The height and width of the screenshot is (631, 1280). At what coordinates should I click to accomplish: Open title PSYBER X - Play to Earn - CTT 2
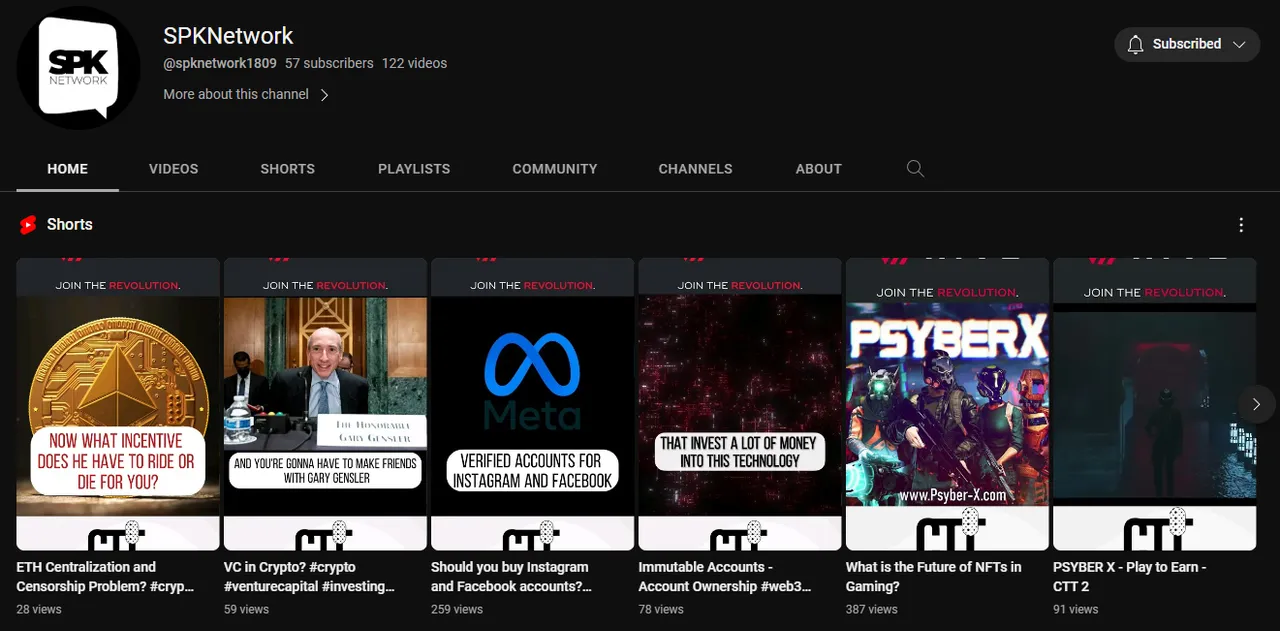click(x=1130, y=577)
